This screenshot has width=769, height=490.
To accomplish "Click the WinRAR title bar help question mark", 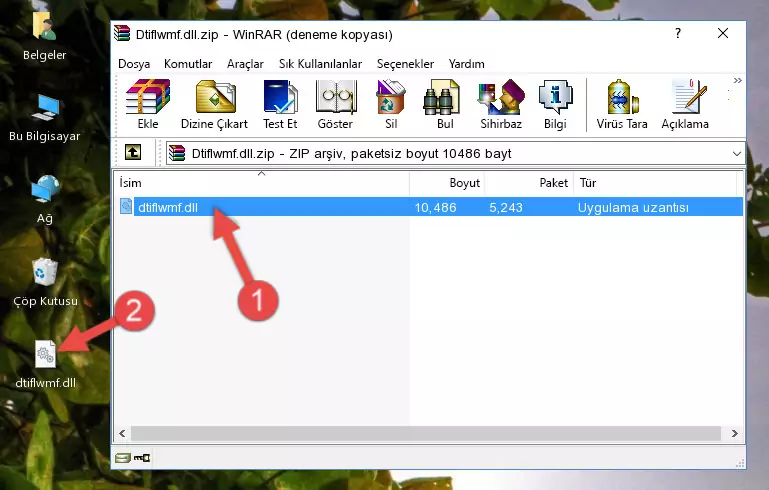I will coord(678,33).
